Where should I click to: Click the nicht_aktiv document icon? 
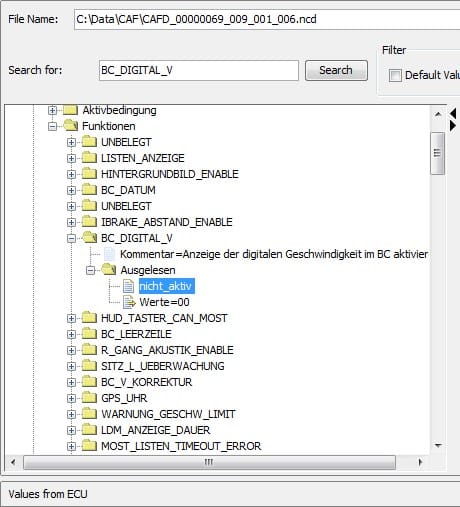coord(128,286)
